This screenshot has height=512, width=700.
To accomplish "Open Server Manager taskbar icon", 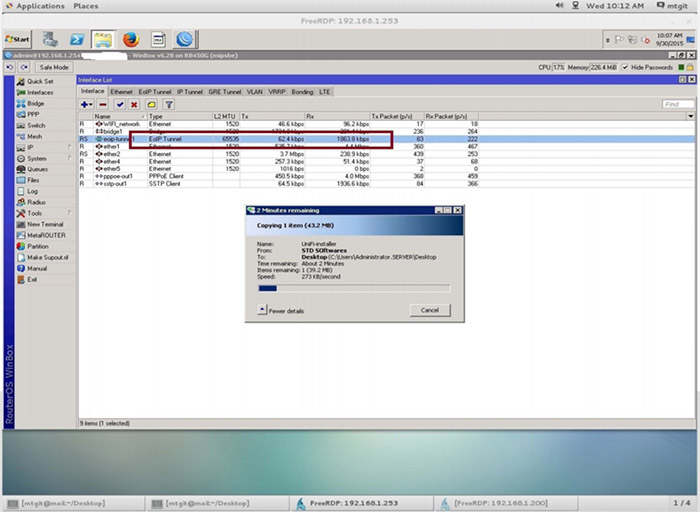I will [x=50, y=40].
